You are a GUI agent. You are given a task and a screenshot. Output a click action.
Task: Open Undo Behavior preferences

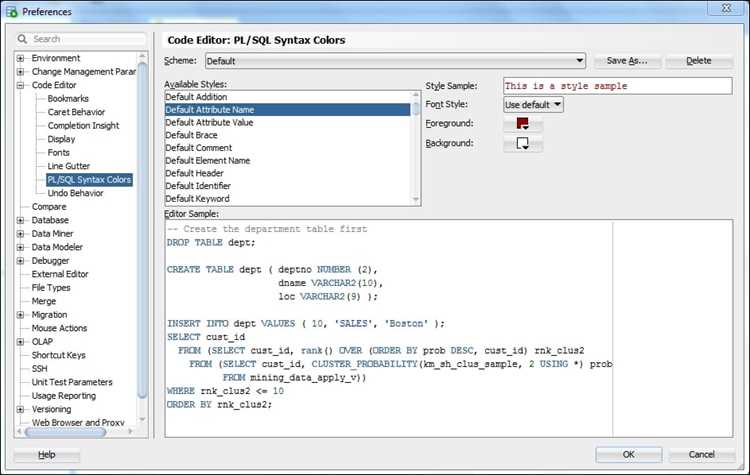[75, 193]
